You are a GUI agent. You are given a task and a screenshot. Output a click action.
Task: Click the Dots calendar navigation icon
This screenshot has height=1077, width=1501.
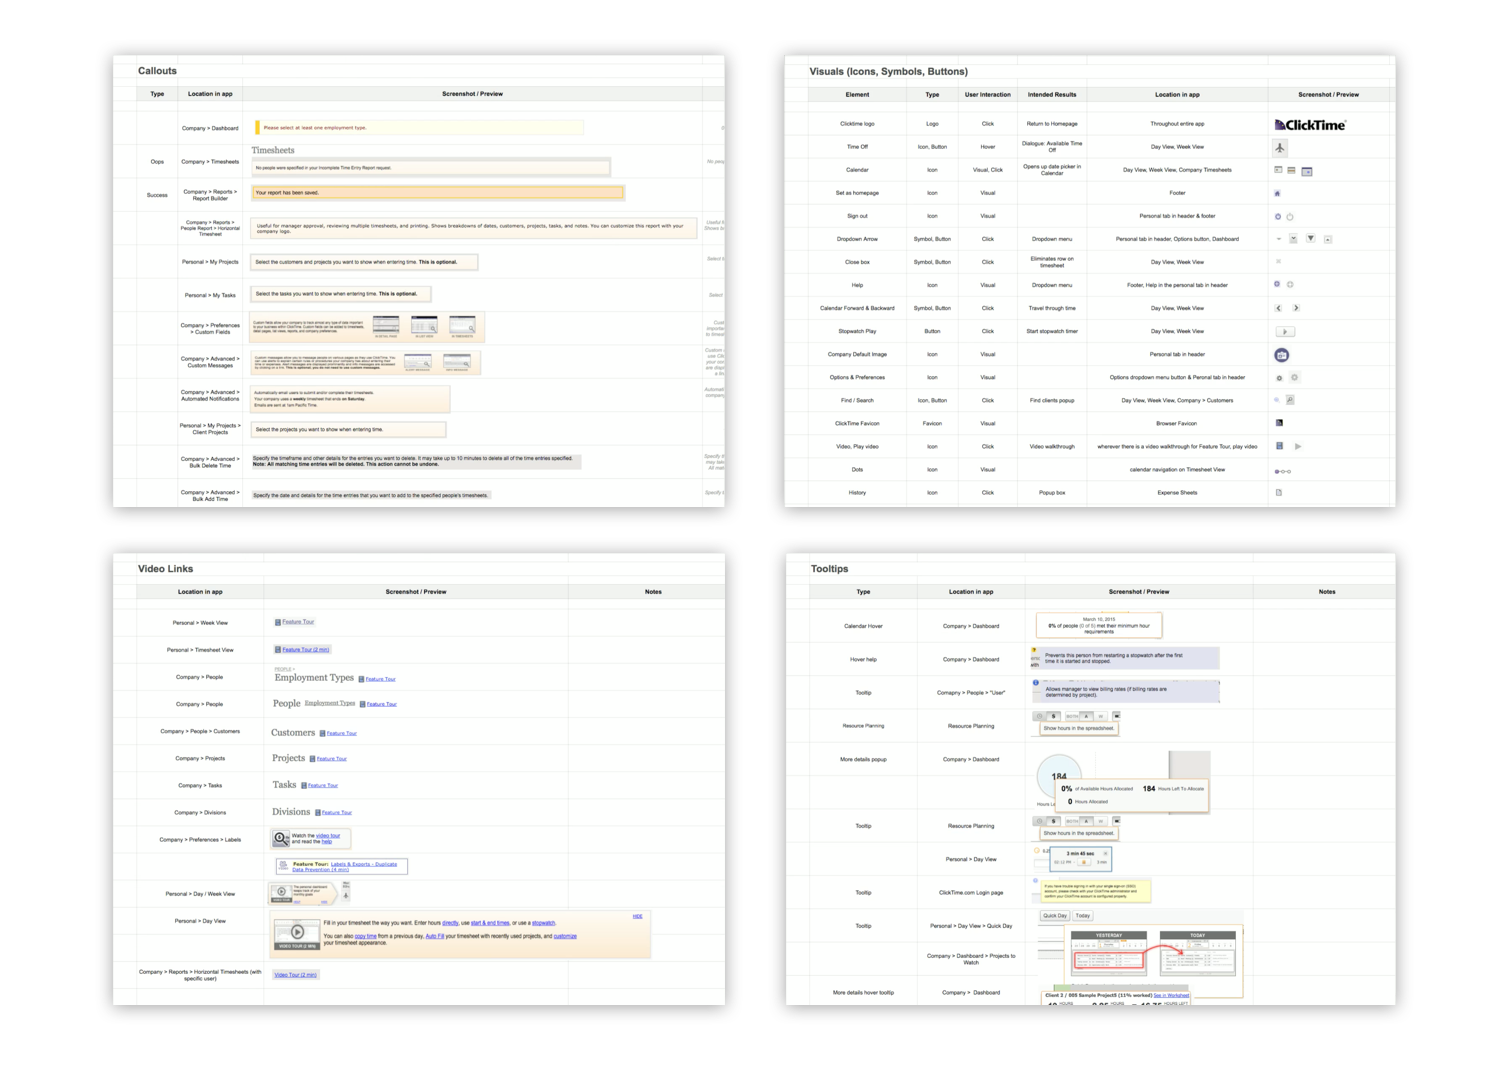point(1283,471)
